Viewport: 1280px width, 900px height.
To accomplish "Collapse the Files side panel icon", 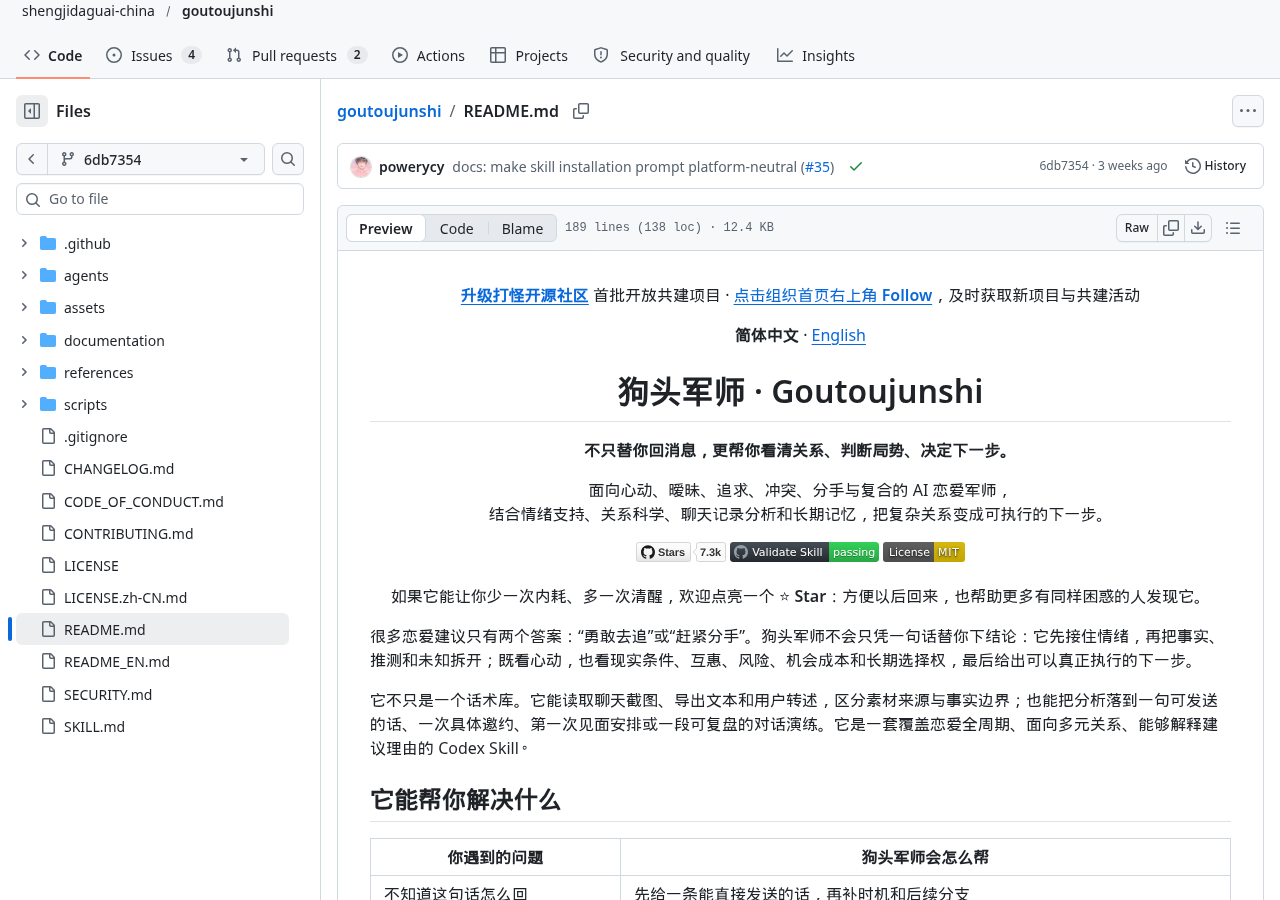I will point(32,111).
